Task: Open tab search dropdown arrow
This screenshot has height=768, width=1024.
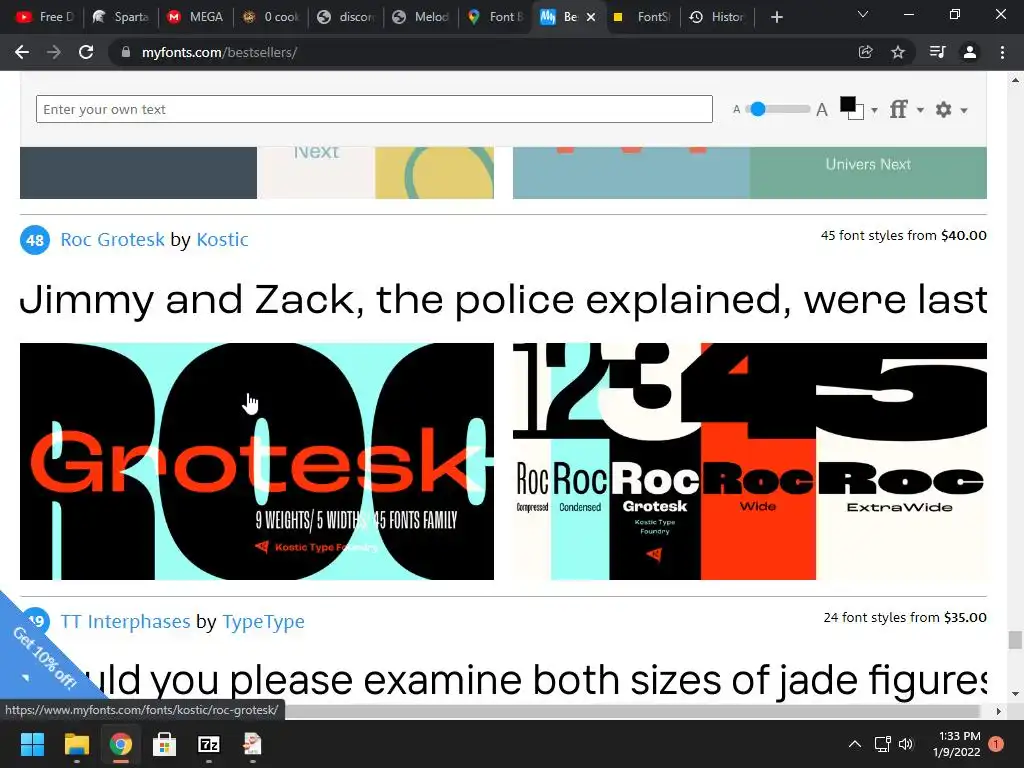Action: click(x=863, y=14)
